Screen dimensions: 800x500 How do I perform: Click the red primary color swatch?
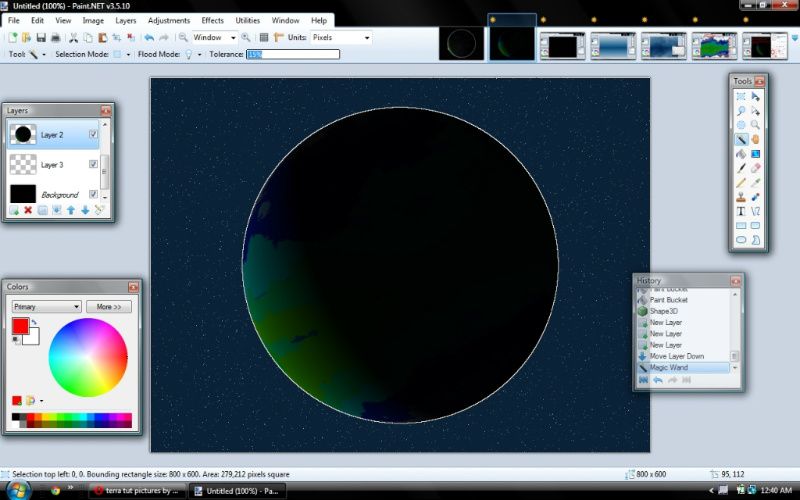(20, 326)
